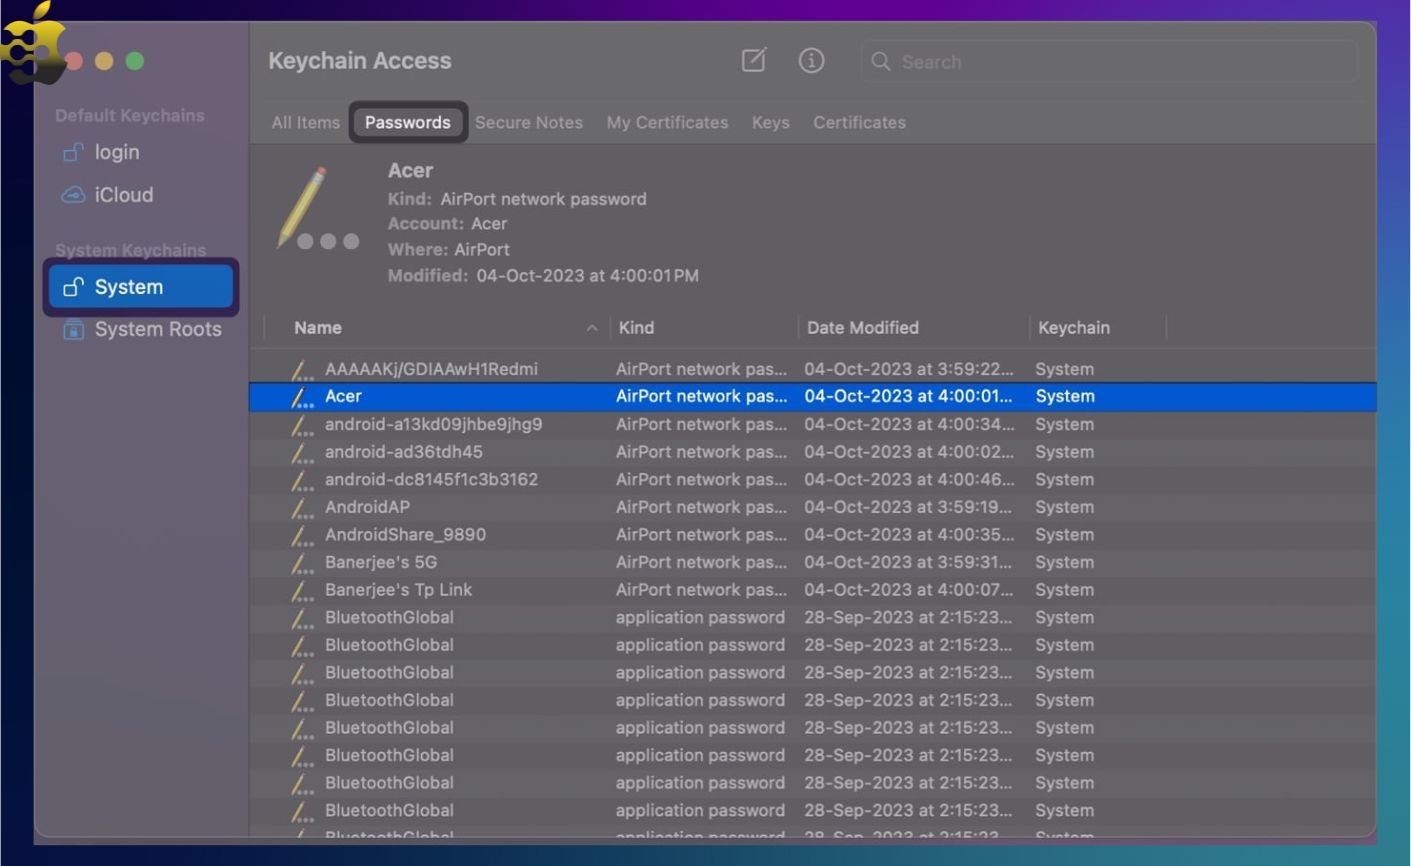Viewport: 1411px width, 866px height.
Task: Select the AAAAAKj/GDIAAwH1Redmi entry
Action: 812,369
